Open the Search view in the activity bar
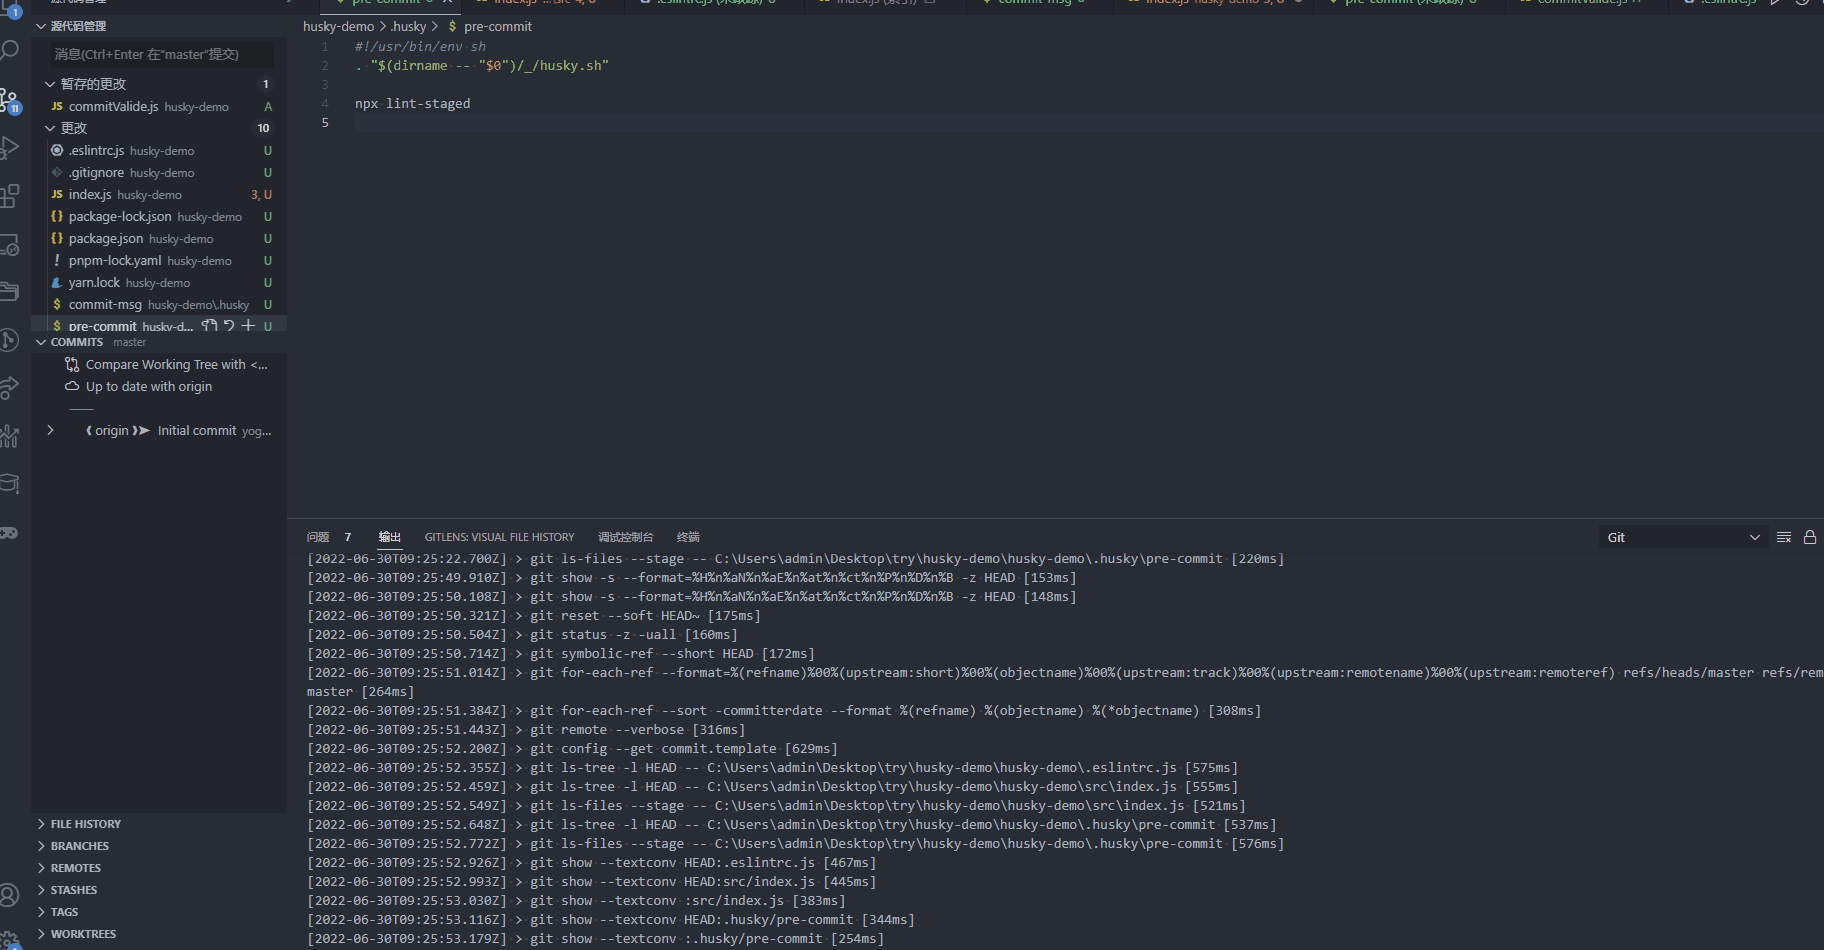The image size is (1824, 950). [10, 50]
